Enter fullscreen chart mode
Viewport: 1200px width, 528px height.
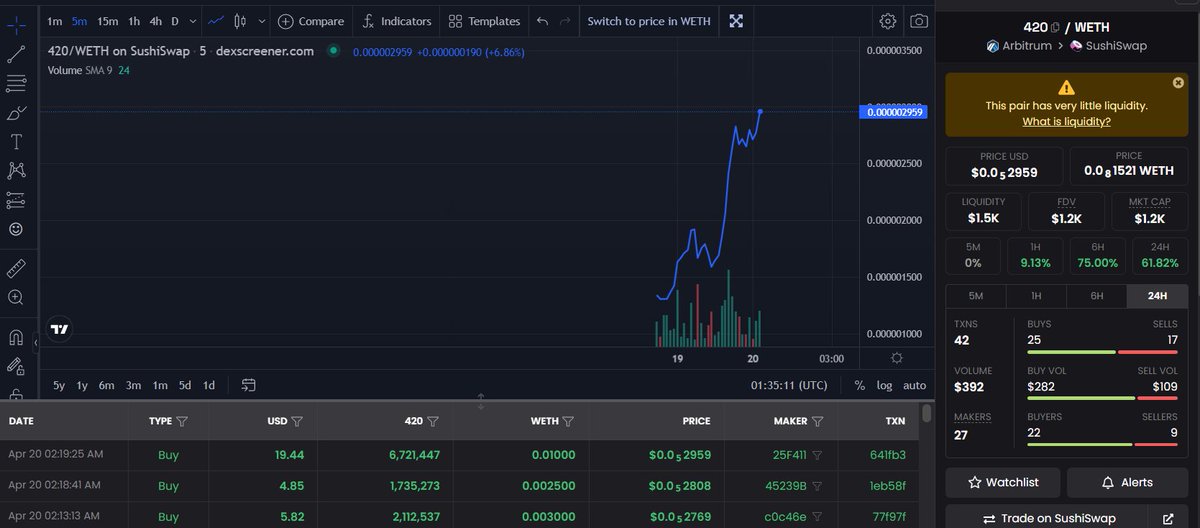(736, 21)
